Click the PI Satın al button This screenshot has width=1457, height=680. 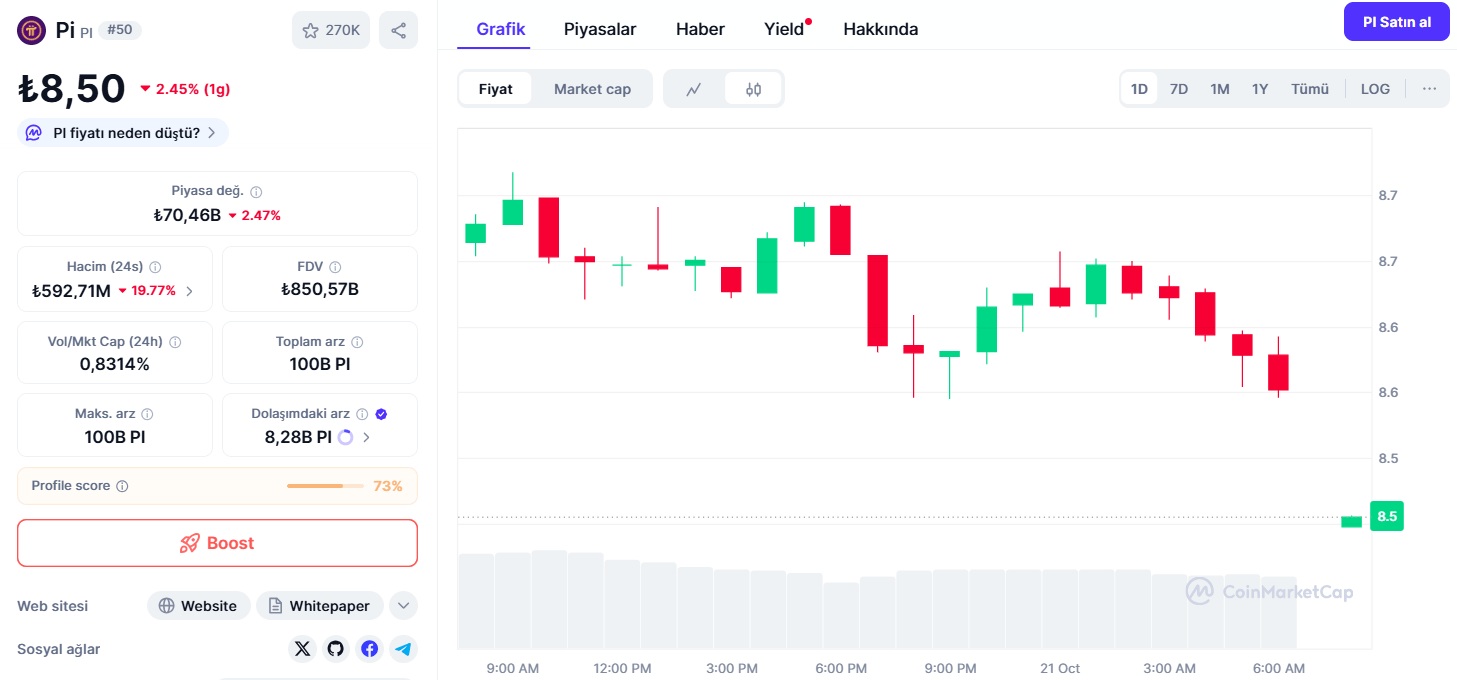pyautogui.click(x=1397, y=22)
